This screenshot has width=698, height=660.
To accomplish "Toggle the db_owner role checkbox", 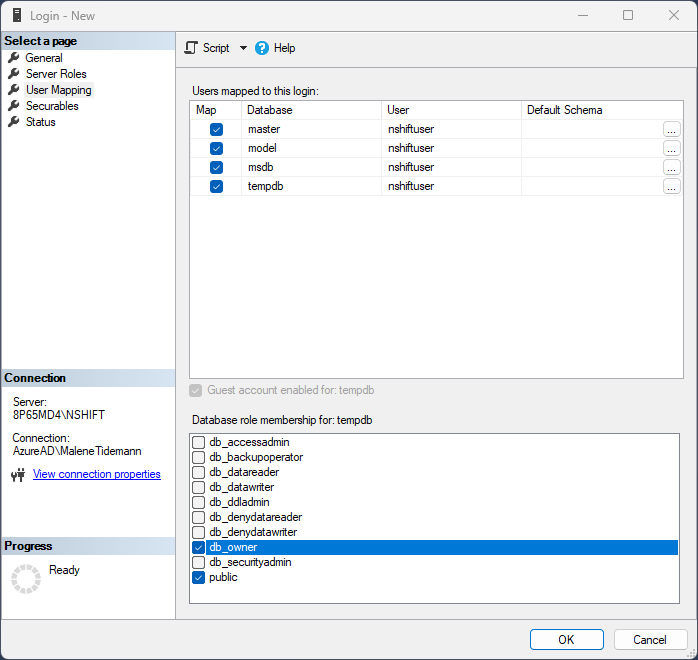I will [x=199, y=547].
